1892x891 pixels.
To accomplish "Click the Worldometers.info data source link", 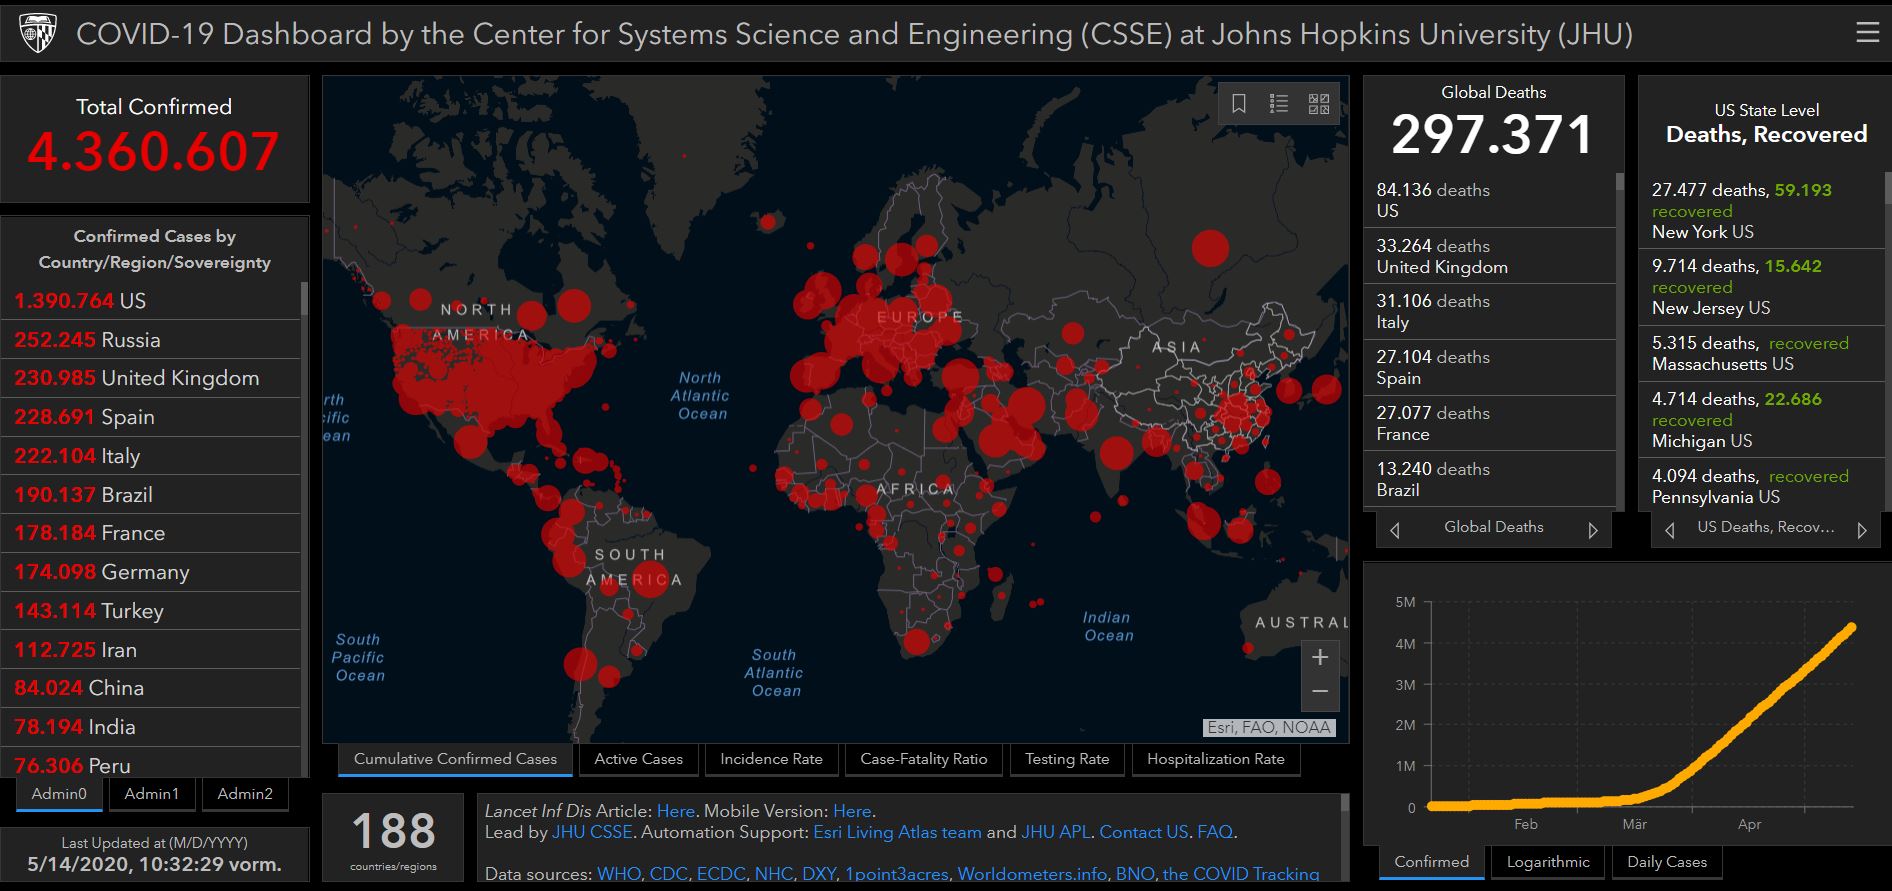I will click(x=1032, y=874).
